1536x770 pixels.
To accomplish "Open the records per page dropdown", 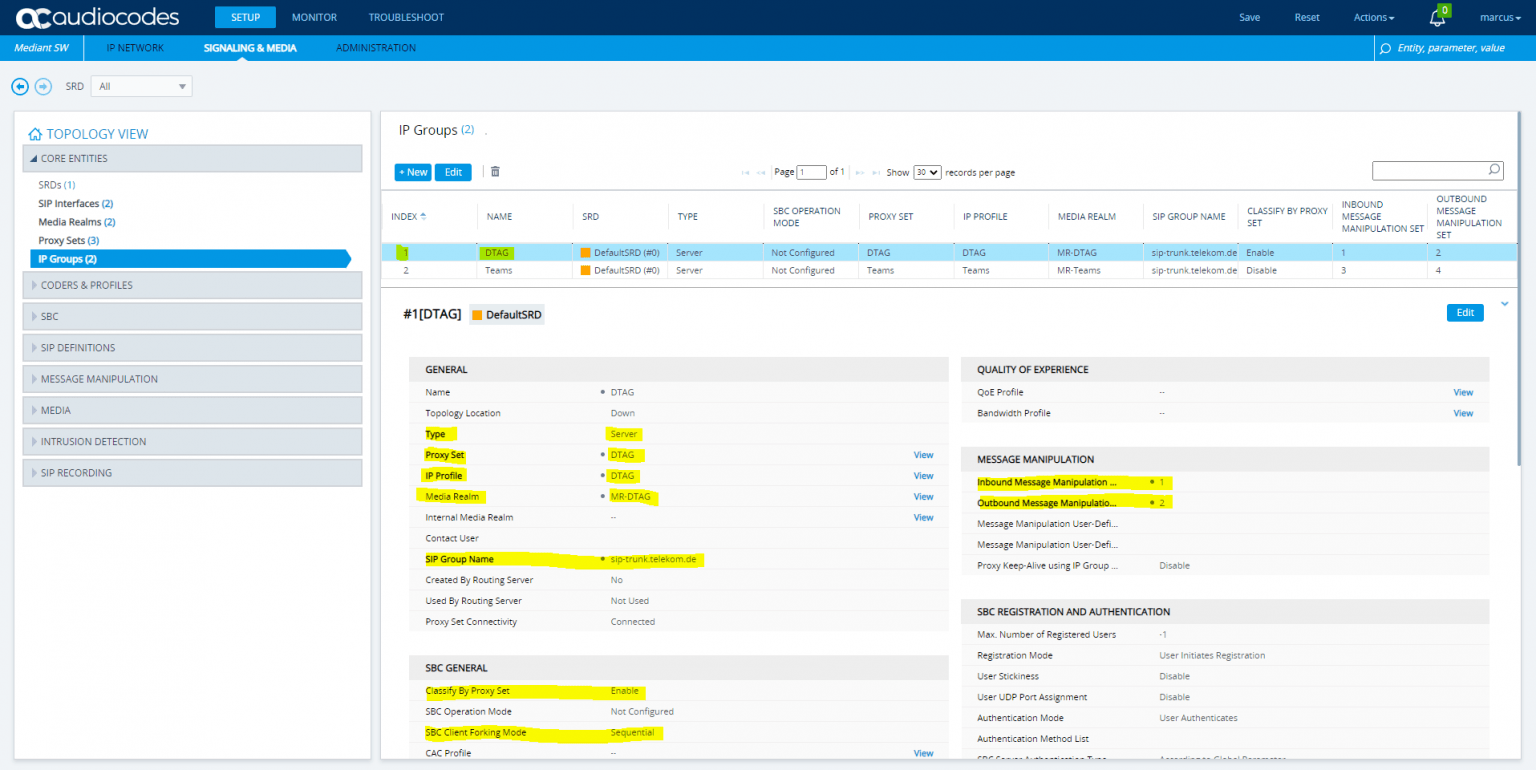I will 927,172.
